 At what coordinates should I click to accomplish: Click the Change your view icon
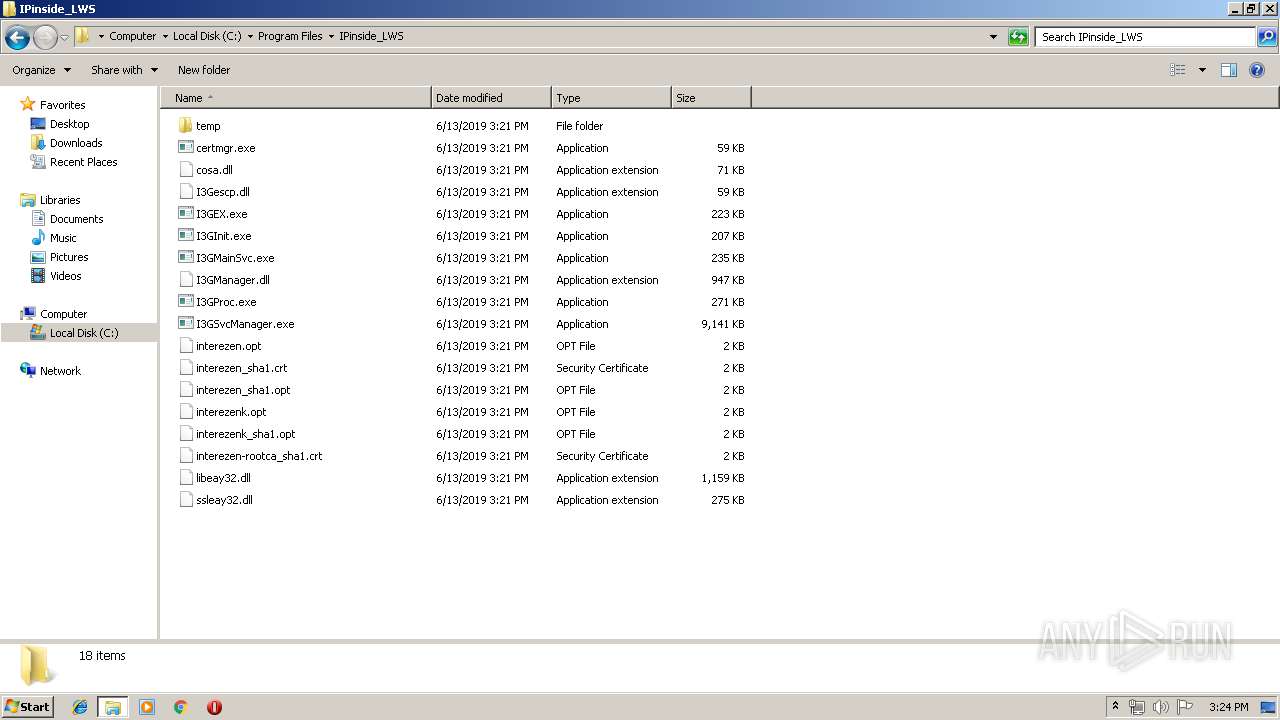tap(1178, 70)
